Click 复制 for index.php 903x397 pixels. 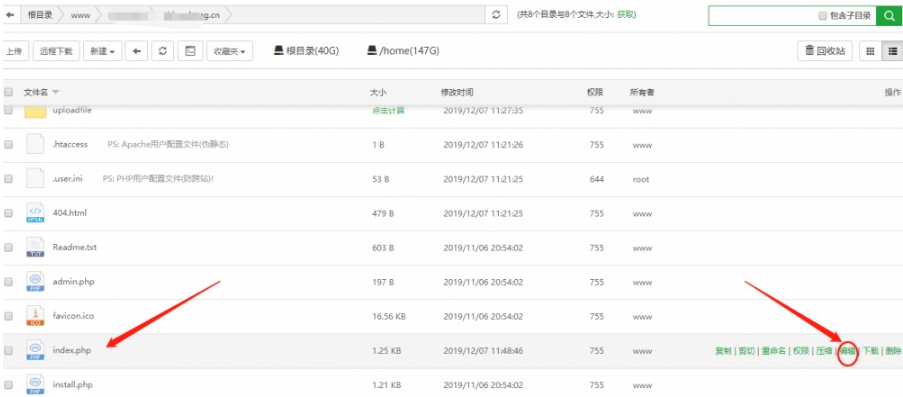click(x=723, y=350)
